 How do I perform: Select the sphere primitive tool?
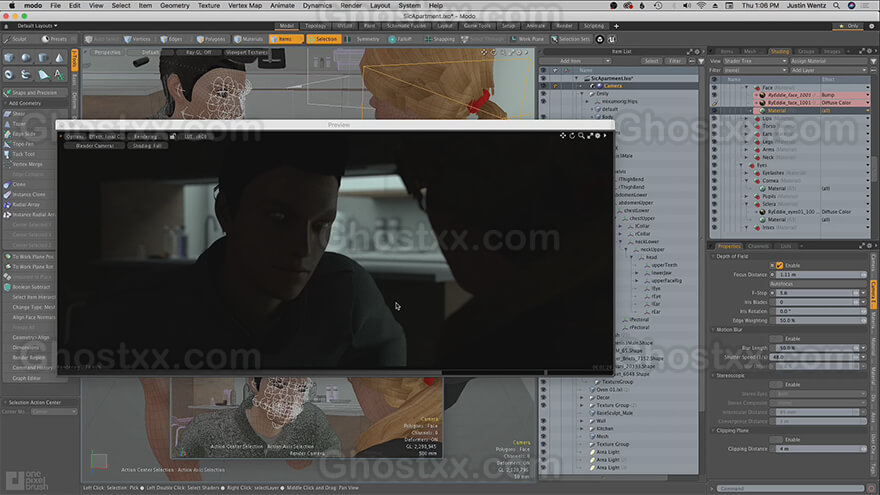[26, 58]
